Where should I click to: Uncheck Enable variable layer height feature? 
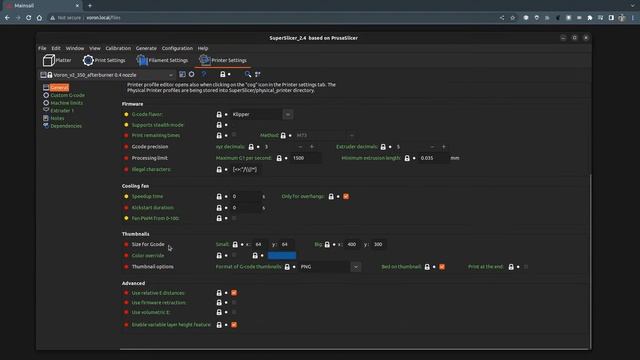click(234, 325)
